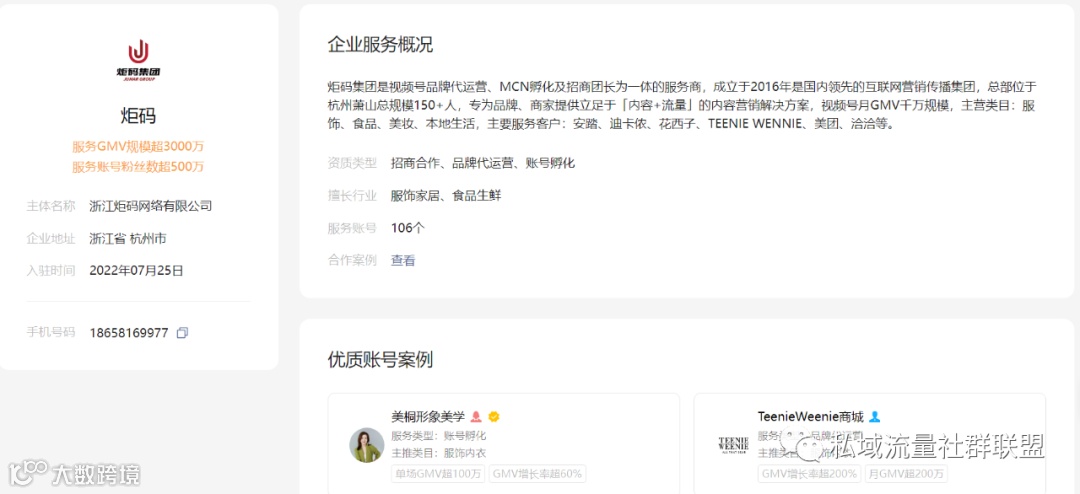Select the phone number 18658169977

[129, 333]
